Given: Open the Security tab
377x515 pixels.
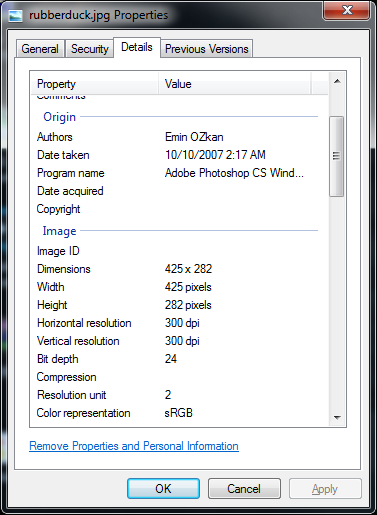Looking at the screenshot, I should [89, 49].
